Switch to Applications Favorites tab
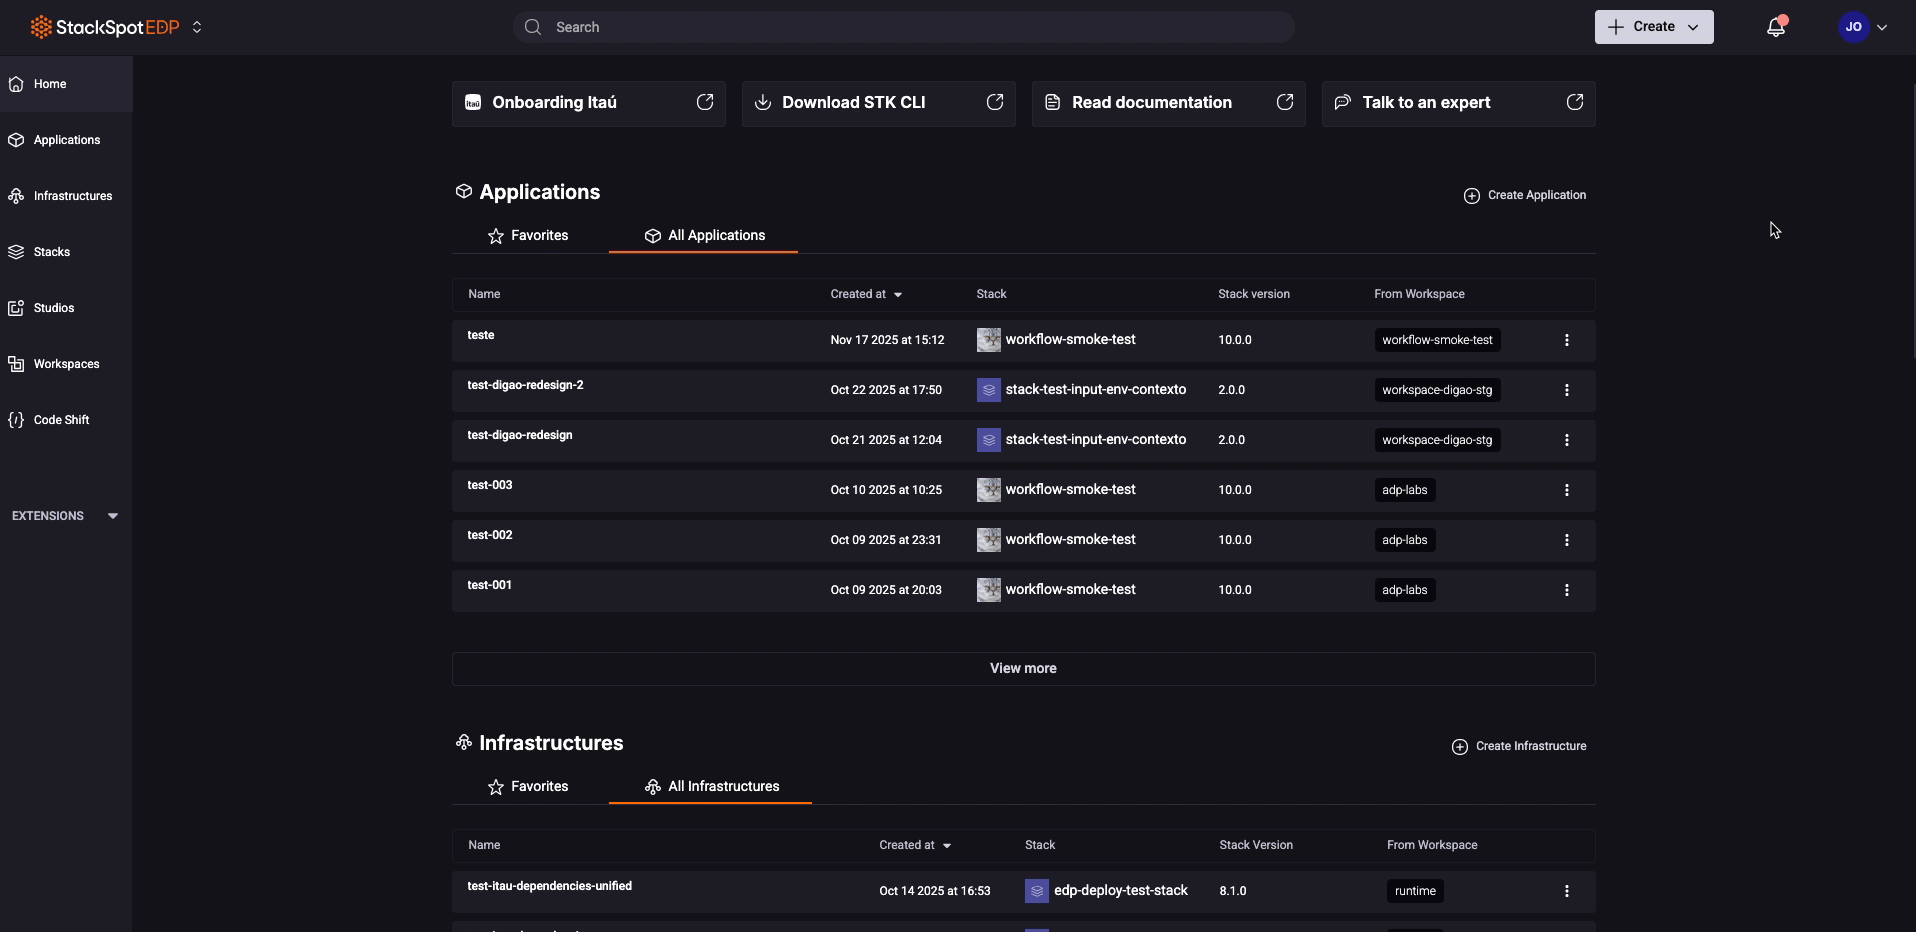This screenshot has height=932, width=1916. 528,236
